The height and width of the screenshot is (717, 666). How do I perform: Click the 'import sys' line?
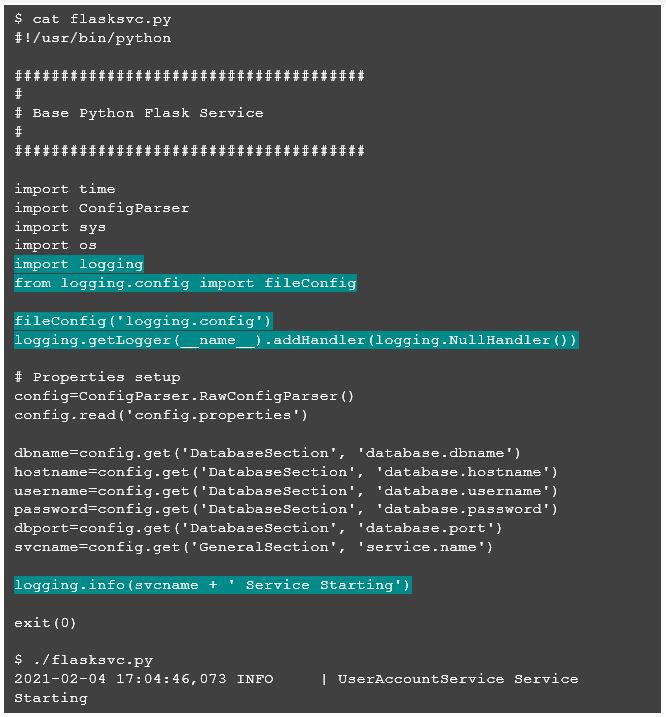(60, 227)
